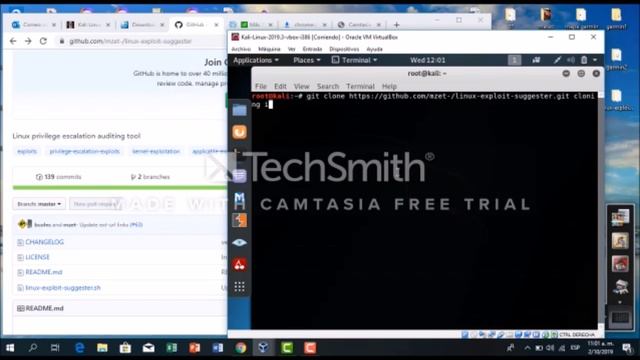Launch Microsoft Edge from the taskbar
Screen dimensions: 640x360
(79, 348)
